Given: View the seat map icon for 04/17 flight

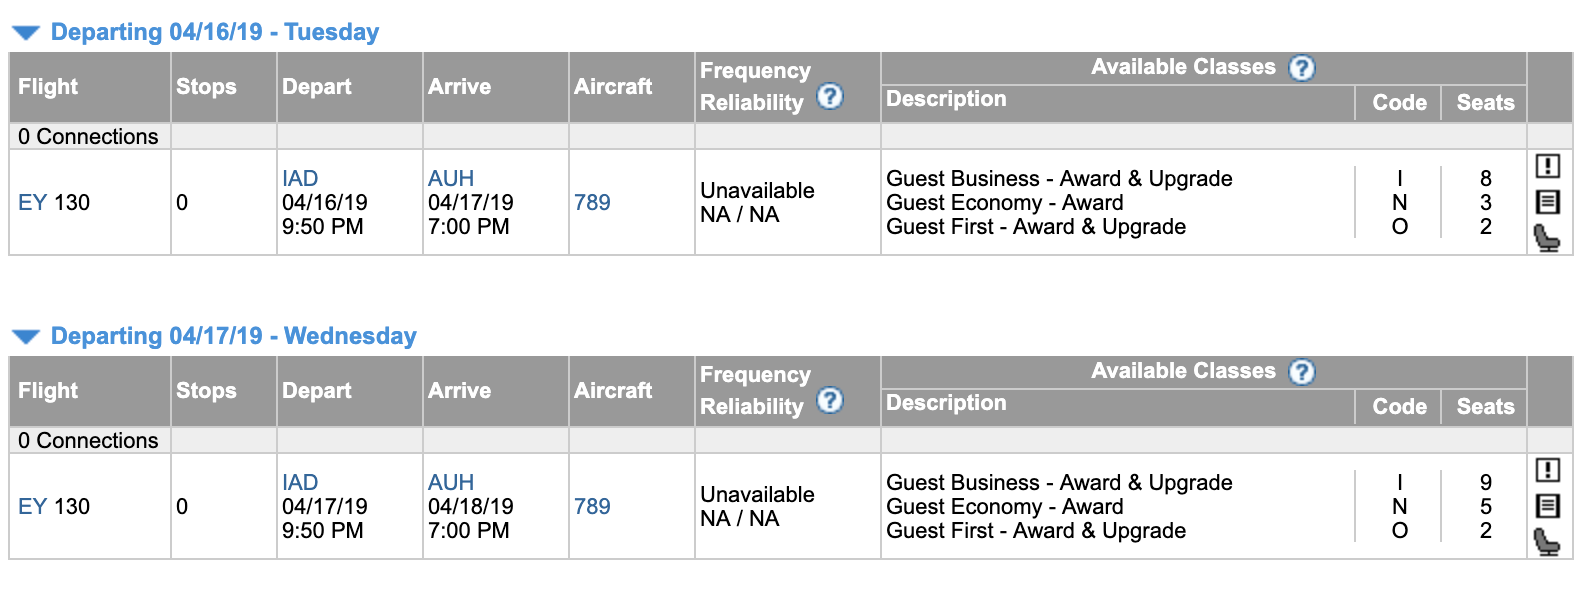Looking at the screenshot, I should [x=1547, y=542].
